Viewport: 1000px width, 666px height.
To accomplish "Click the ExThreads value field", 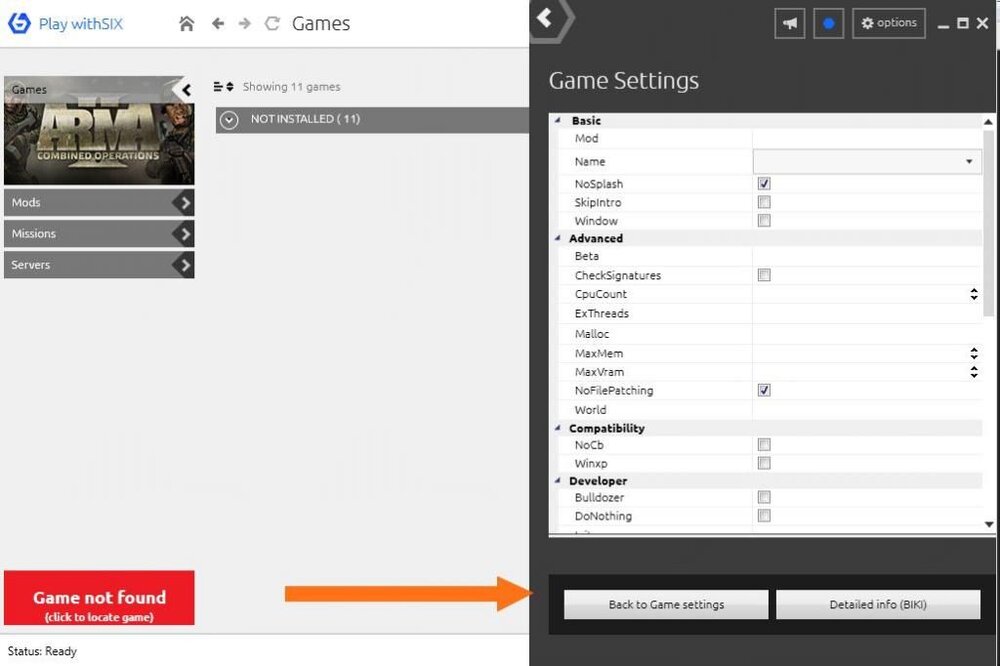I will (x=867, y=314).
